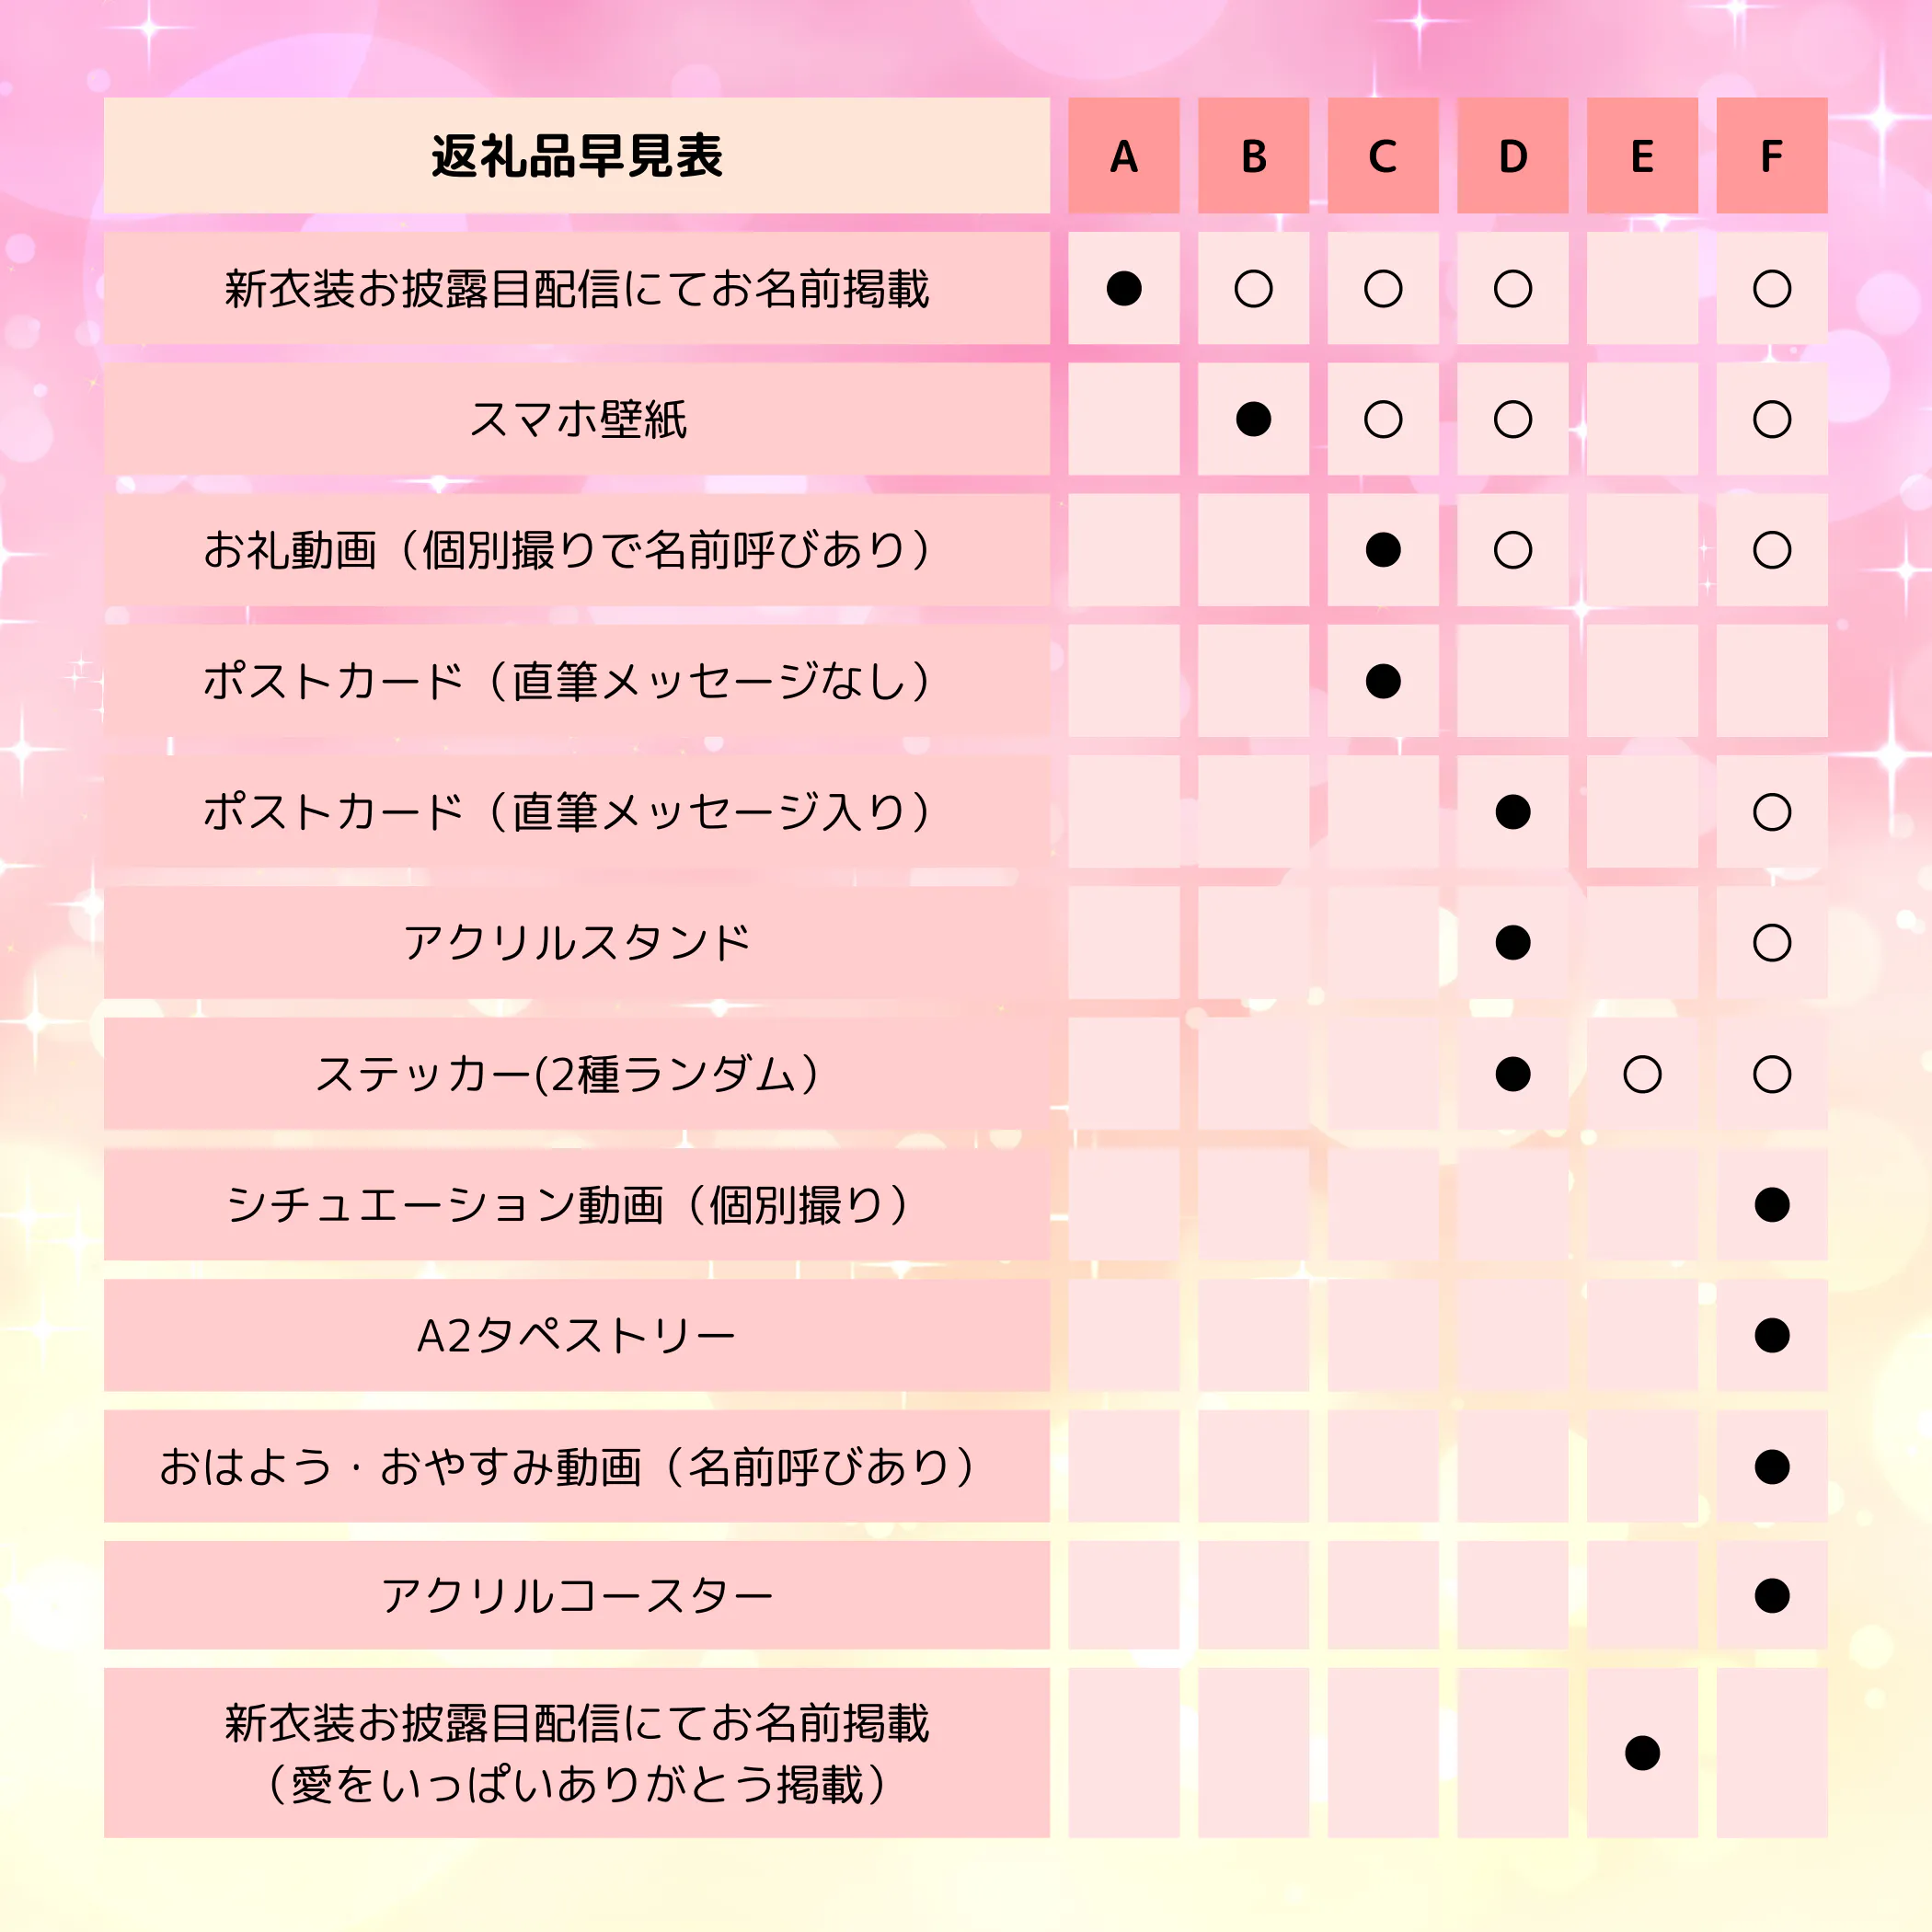This screenshot has width=1932, height=1932.
Task: Select the empty circle in column B, top row
Action: (x=1253, y=289)
